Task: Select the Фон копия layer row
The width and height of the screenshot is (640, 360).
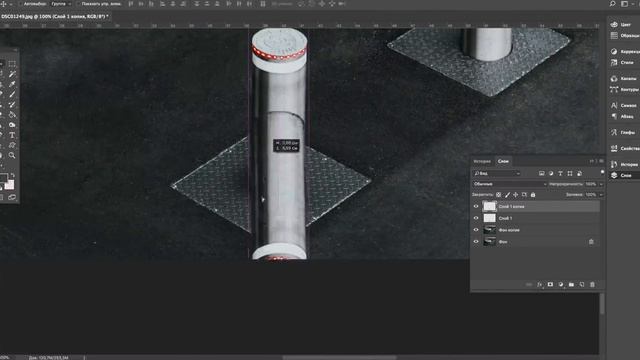Action: [536, 230]
